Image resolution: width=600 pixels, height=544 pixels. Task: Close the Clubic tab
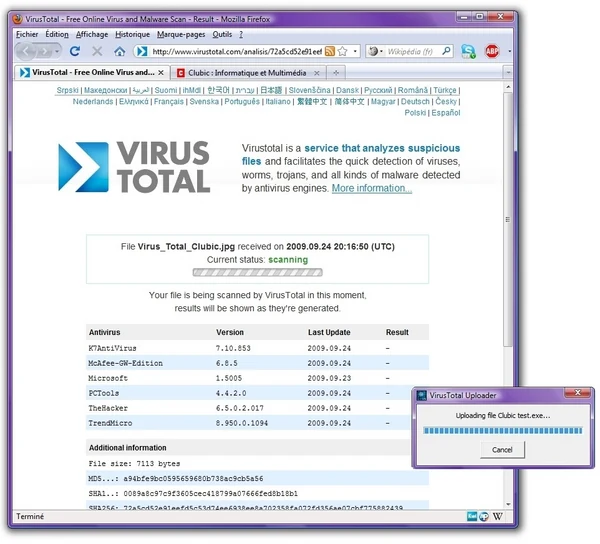[316, 73]
